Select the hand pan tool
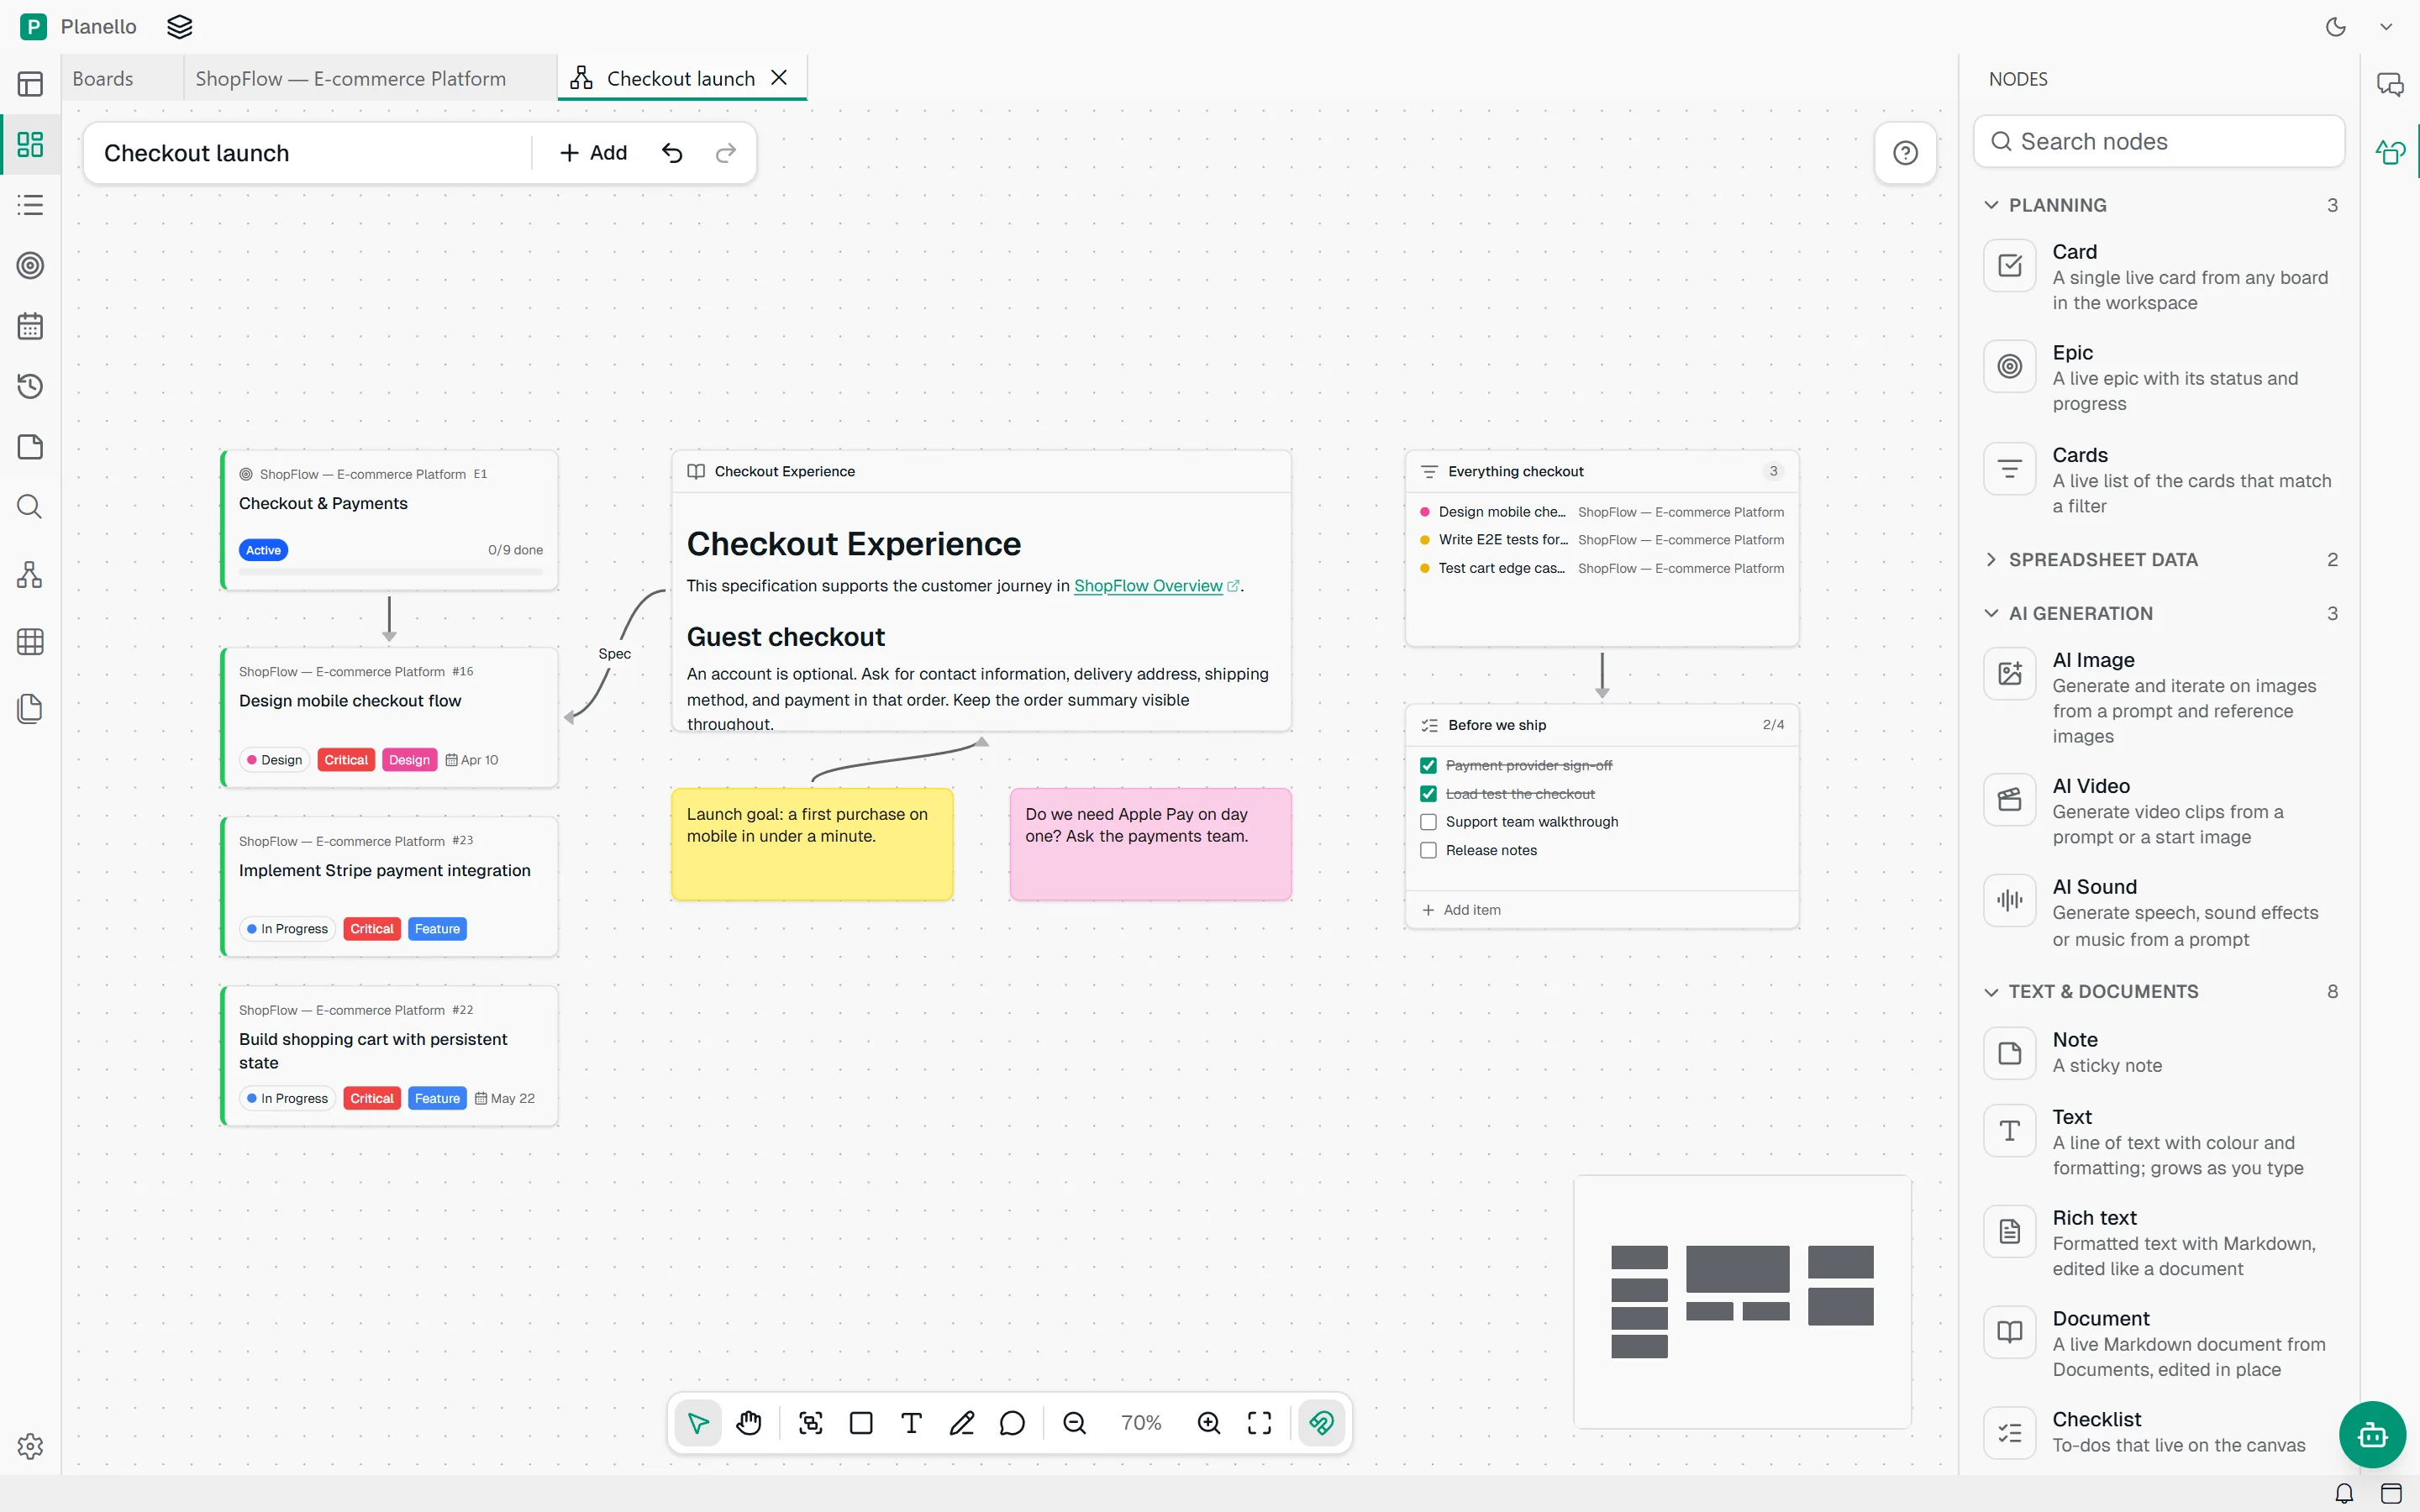Image resolution: width=2420 pixels, height=1512 pixels. pos(749,1423)
